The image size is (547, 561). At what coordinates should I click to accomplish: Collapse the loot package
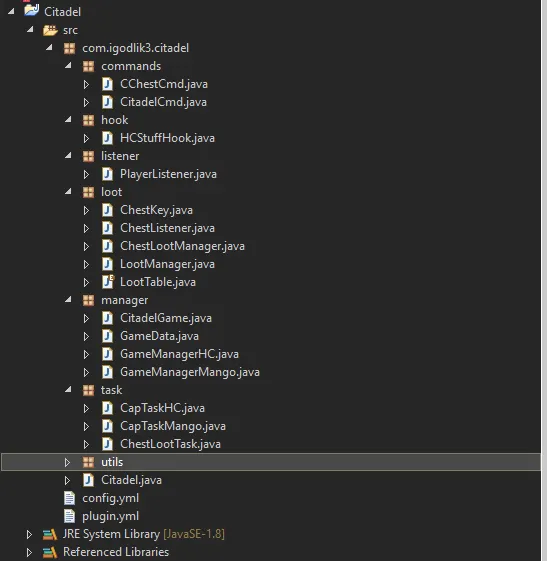point(68,192)
